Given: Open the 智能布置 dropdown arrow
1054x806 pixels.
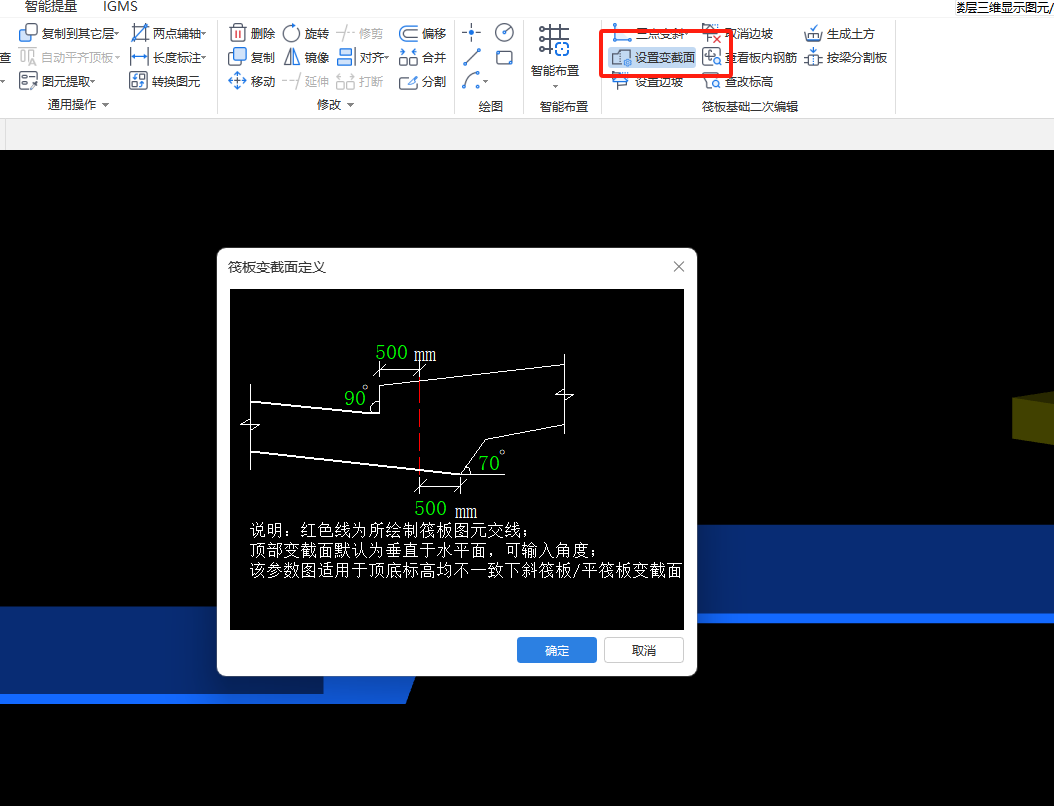Looking at the screenshot, I should click(555, 86).
